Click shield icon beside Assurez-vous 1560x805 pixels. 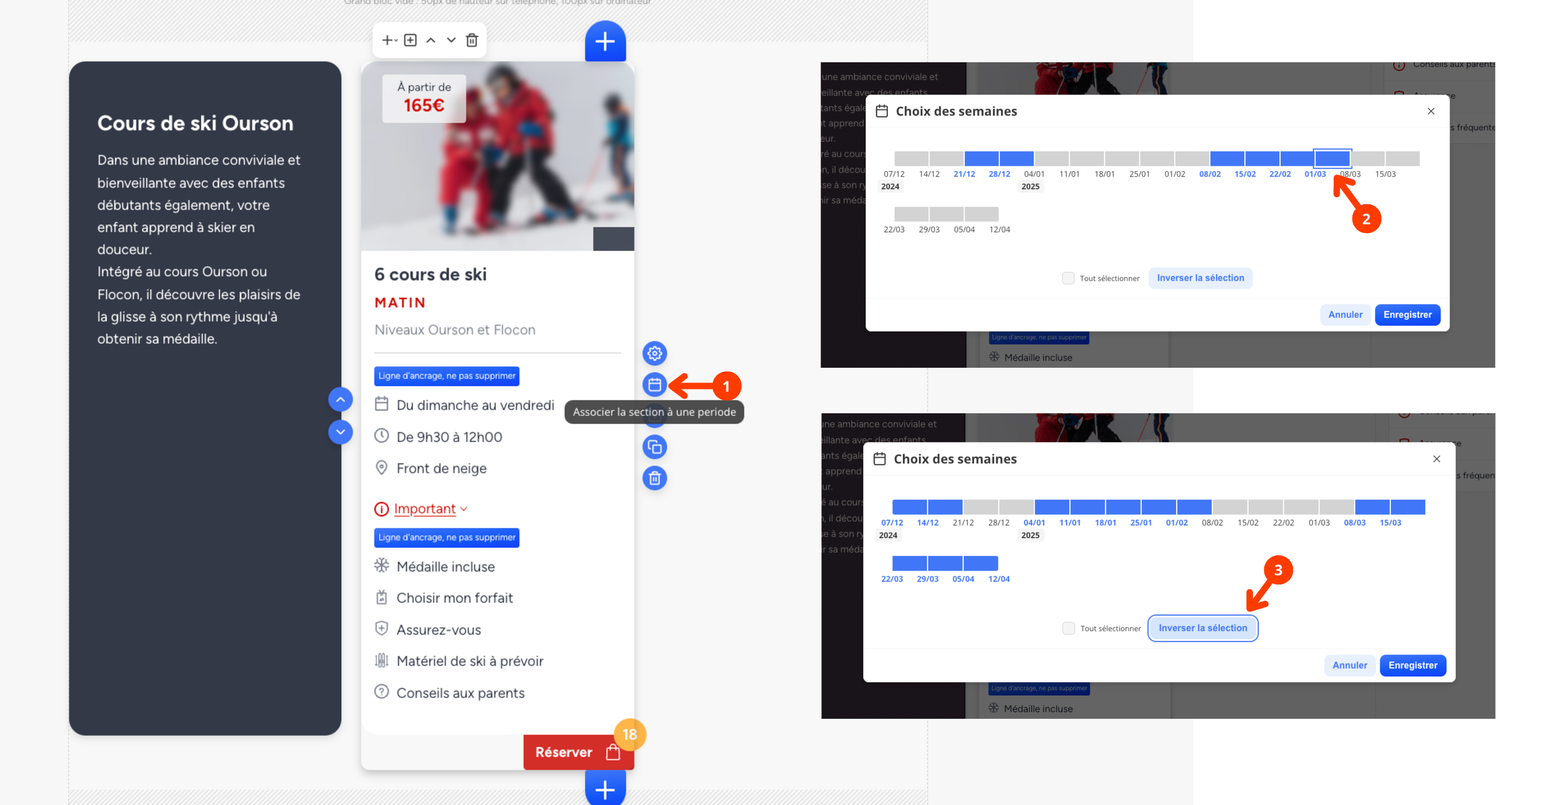pyautogui.click(x=381, y=629)
